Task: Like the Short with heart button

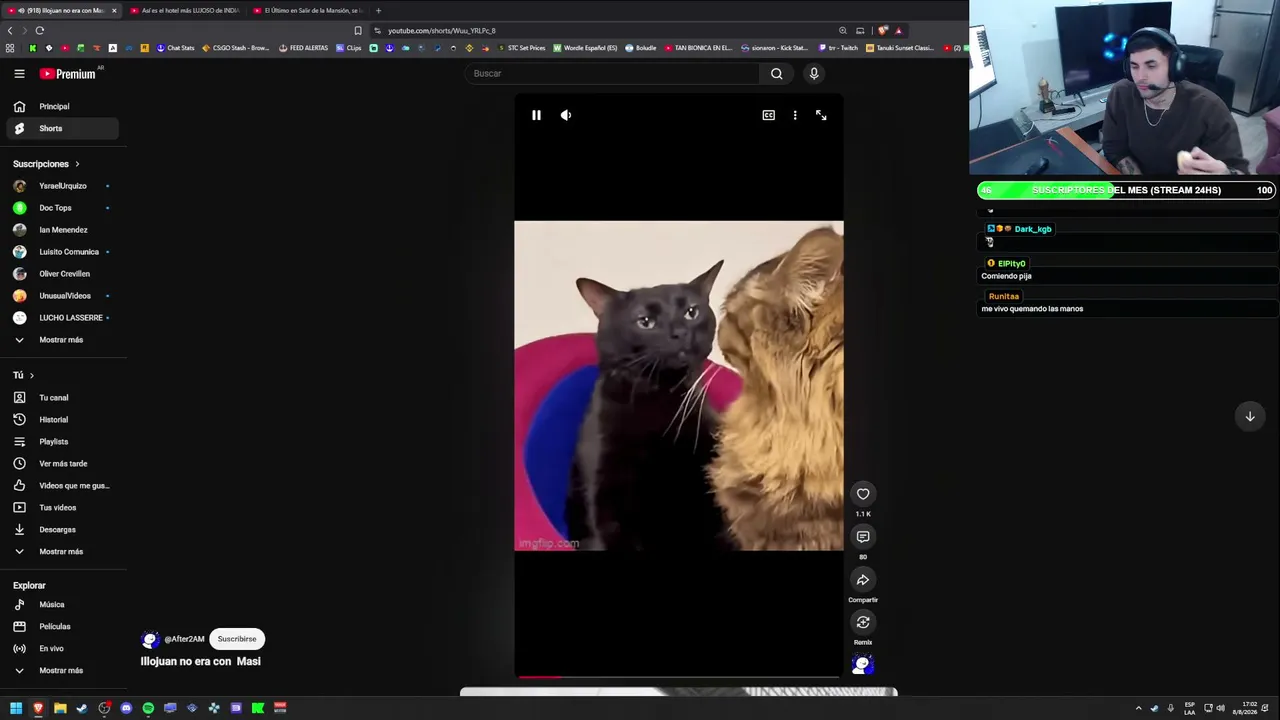Action: [x=863, y=493]
